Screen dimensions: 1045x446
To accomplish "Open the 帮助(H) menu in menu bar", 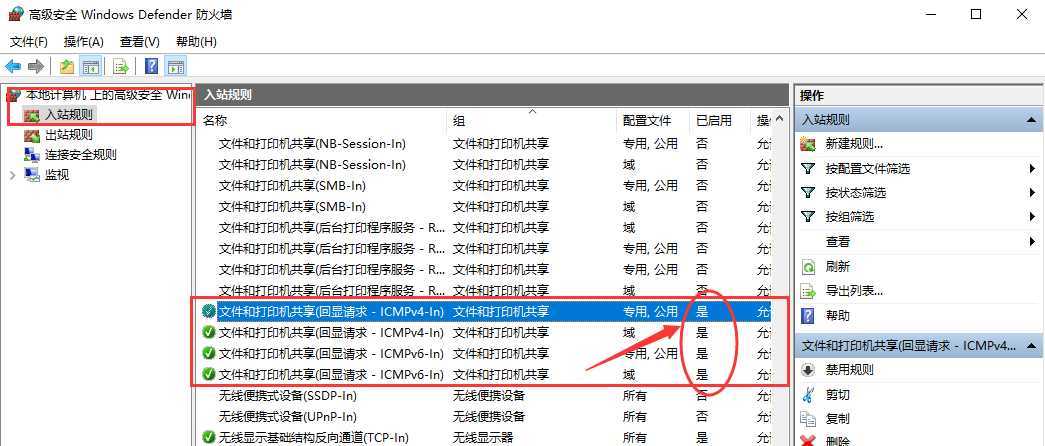I will click(196, 42).
